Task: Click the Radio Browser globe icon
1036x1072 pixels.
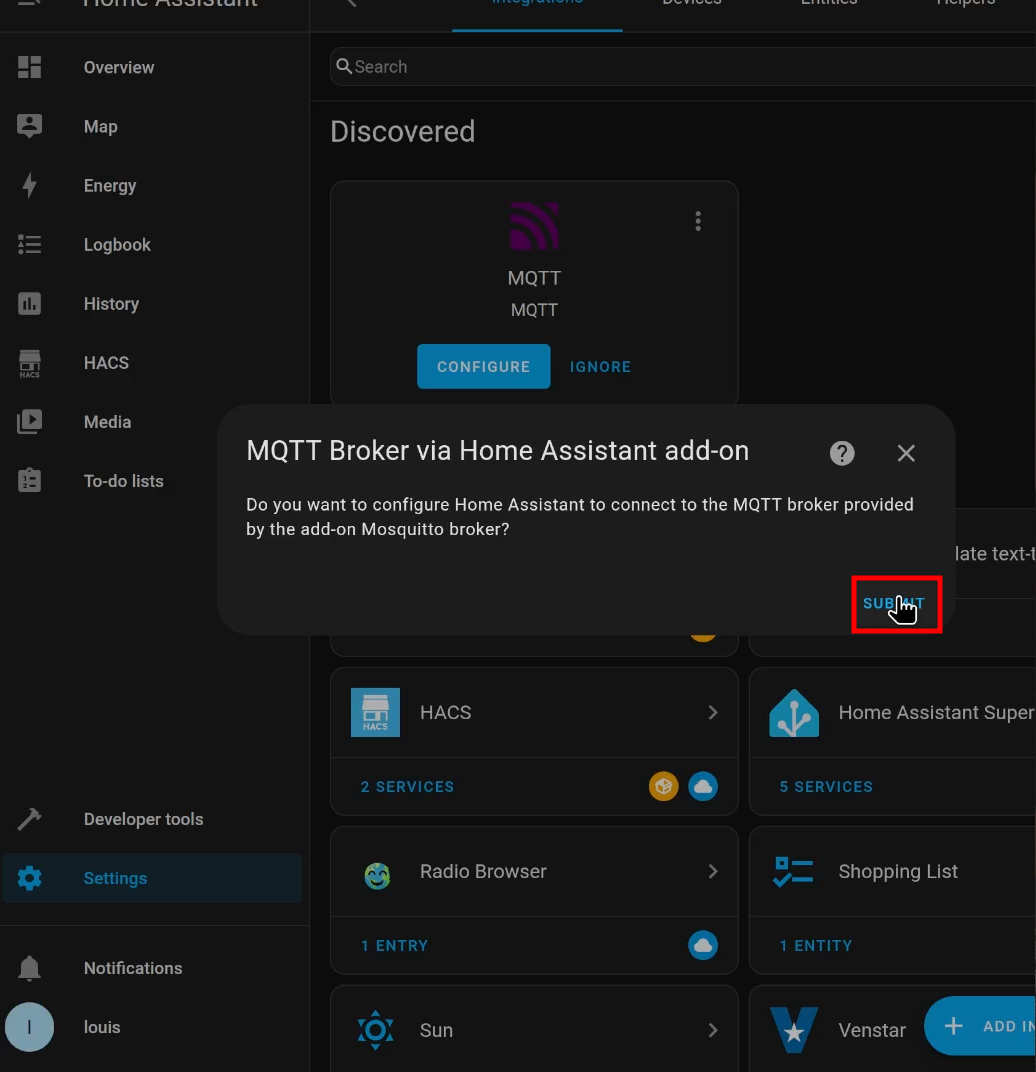Action: [377, 875]
